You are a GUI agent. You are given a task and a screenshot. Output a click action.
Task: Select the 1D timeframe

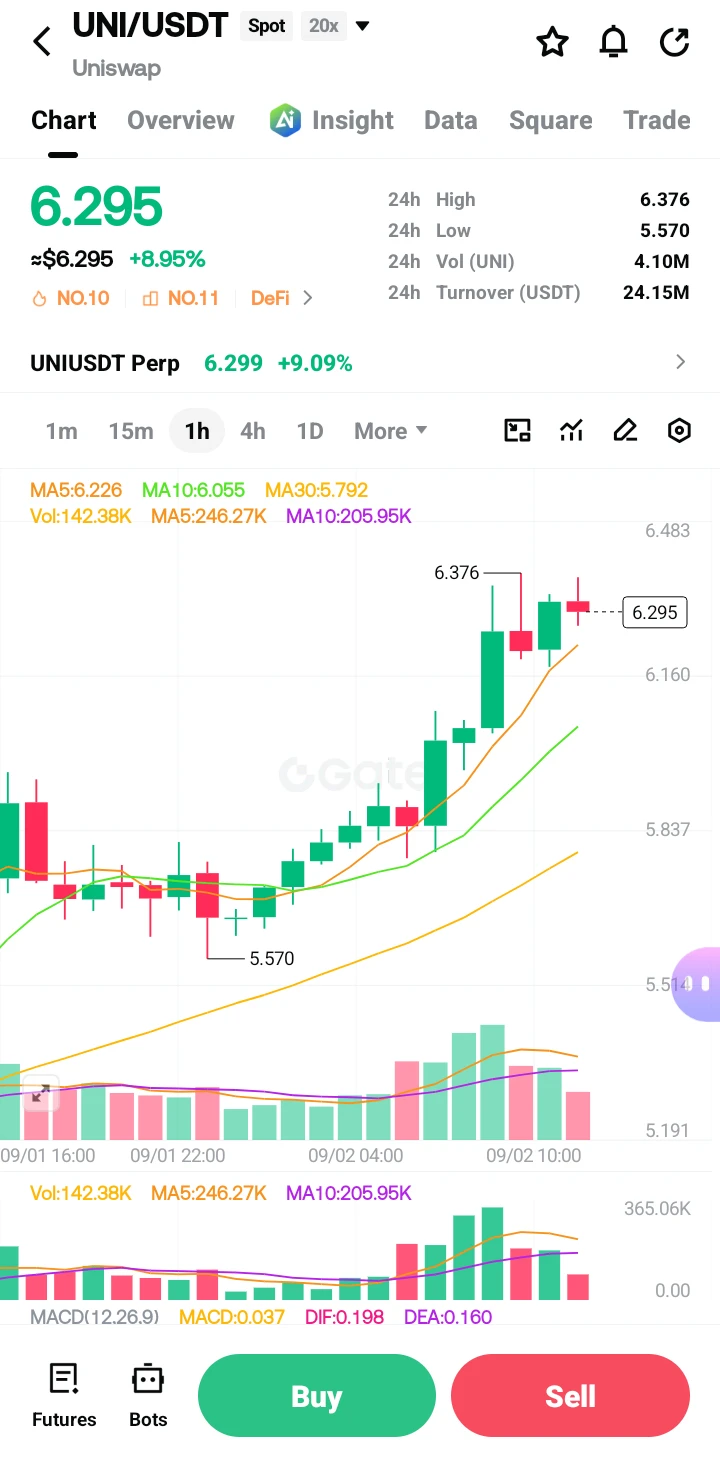(310, 431)
